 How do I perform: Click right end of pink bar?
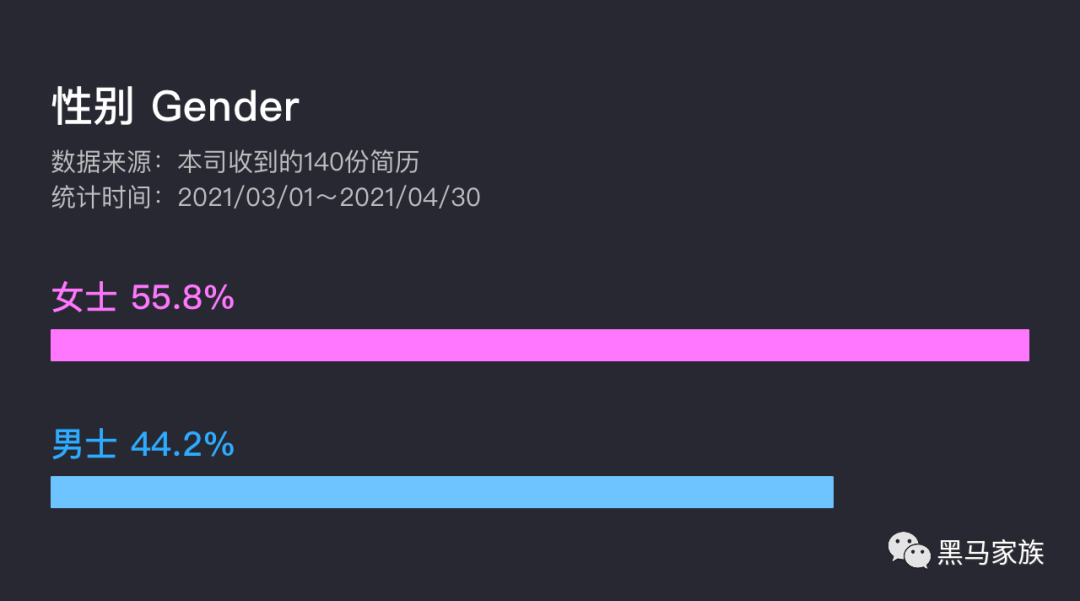[x=1023, y=345]
